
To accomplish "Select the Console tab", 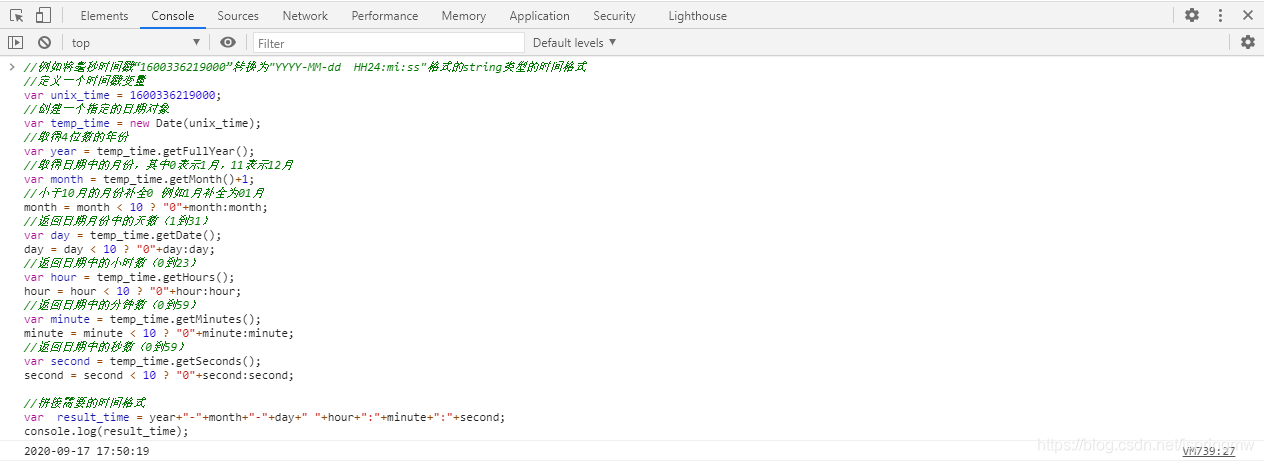I will pyautogui.click(x=173, y=15).
